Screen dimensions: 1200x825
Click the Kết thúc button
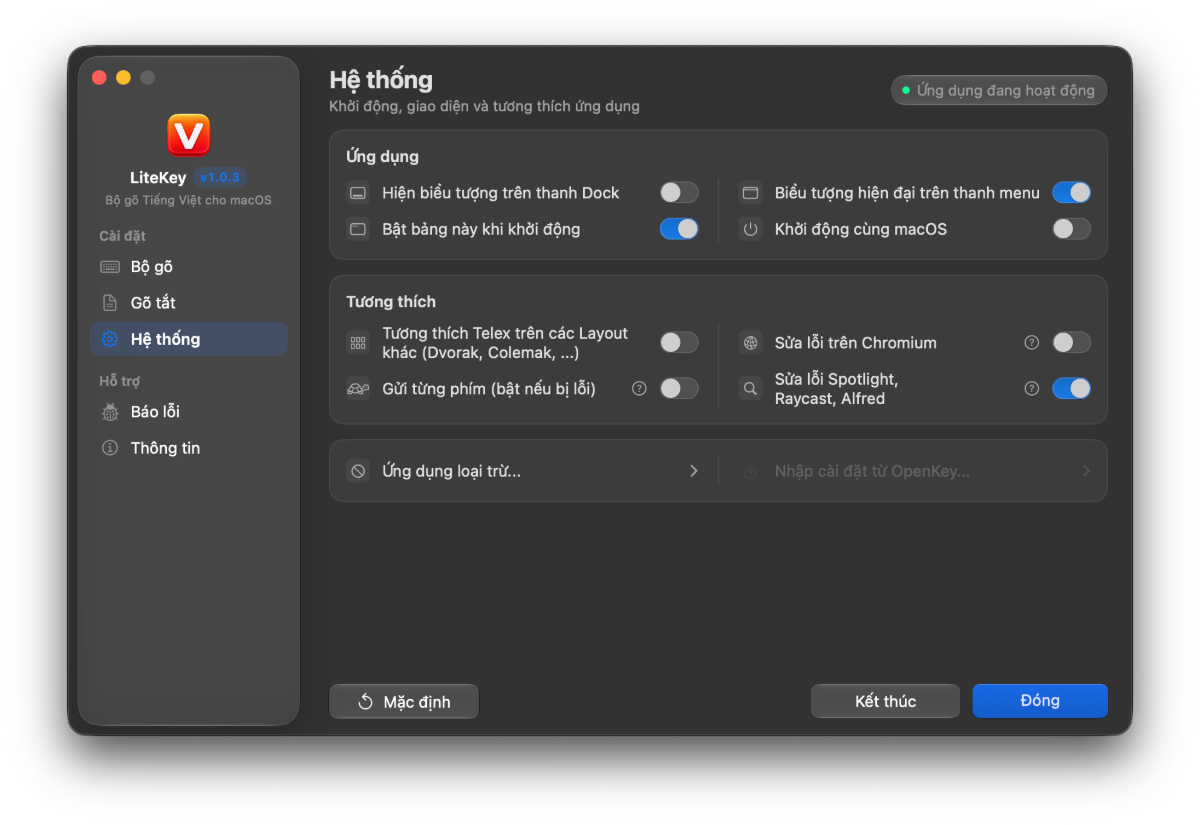885,702
